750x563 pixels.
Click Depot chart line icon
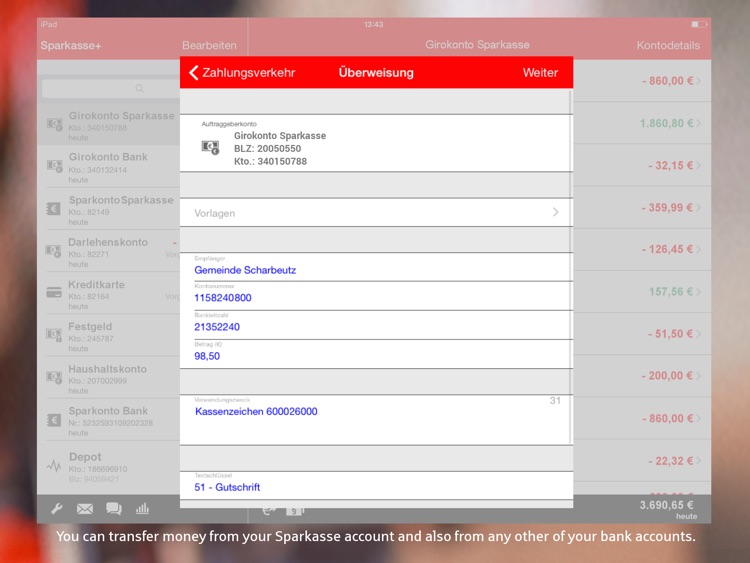click(x=54, y=465)
